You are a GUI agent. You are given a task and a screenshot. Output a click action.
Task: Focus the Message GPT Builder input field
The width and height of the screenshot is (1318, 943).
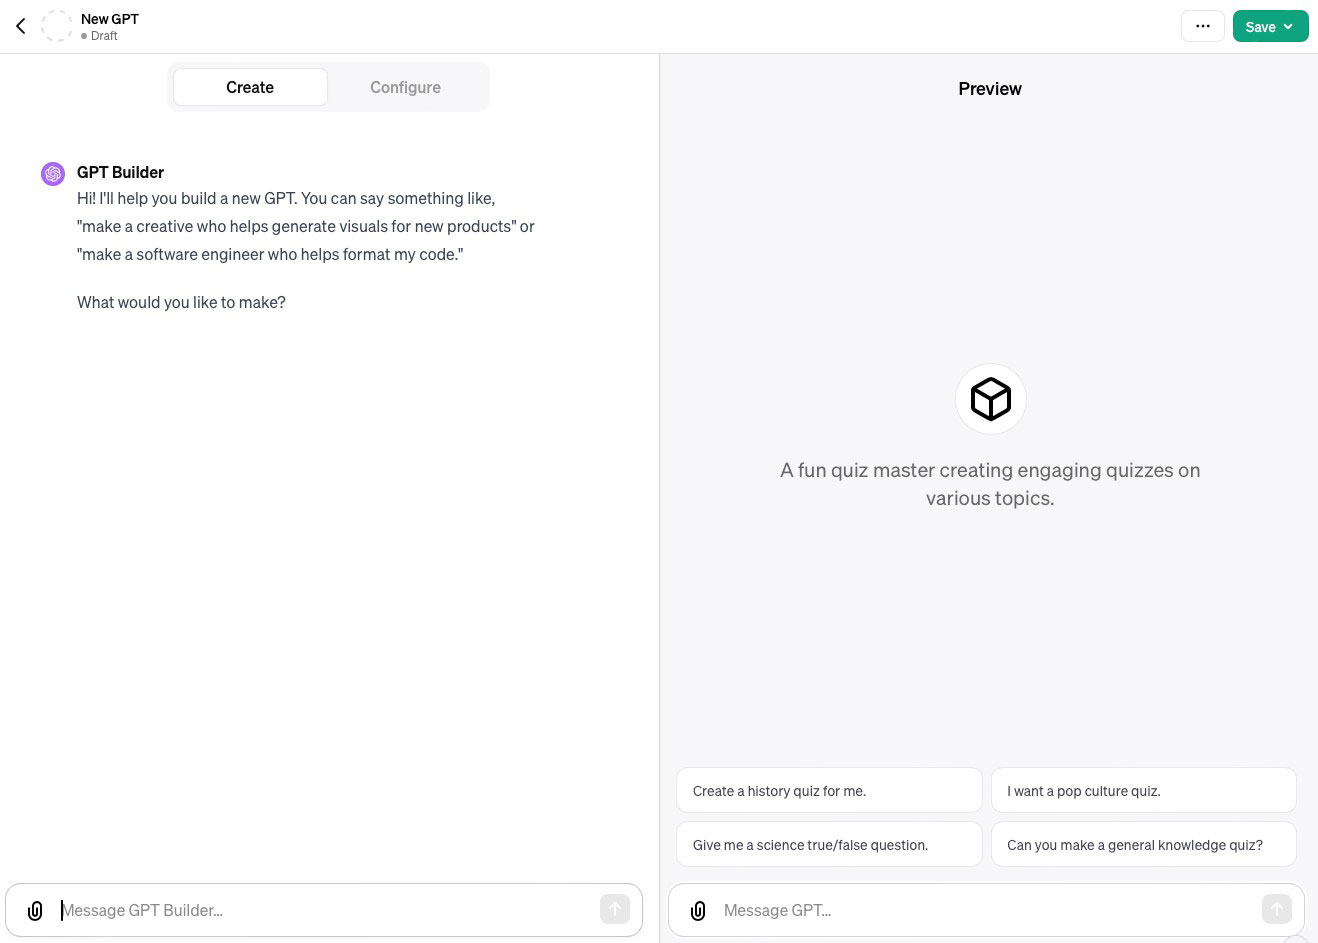(325, 910)
